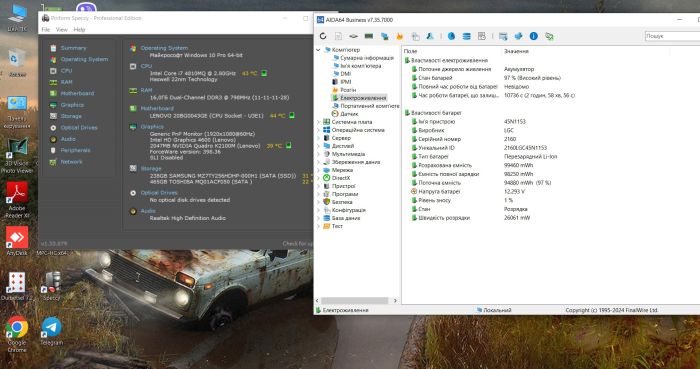Open the Telegram desktop shortcut
Image resolution: width=700 pixels, height=369 pixels.
coord(51,331)
